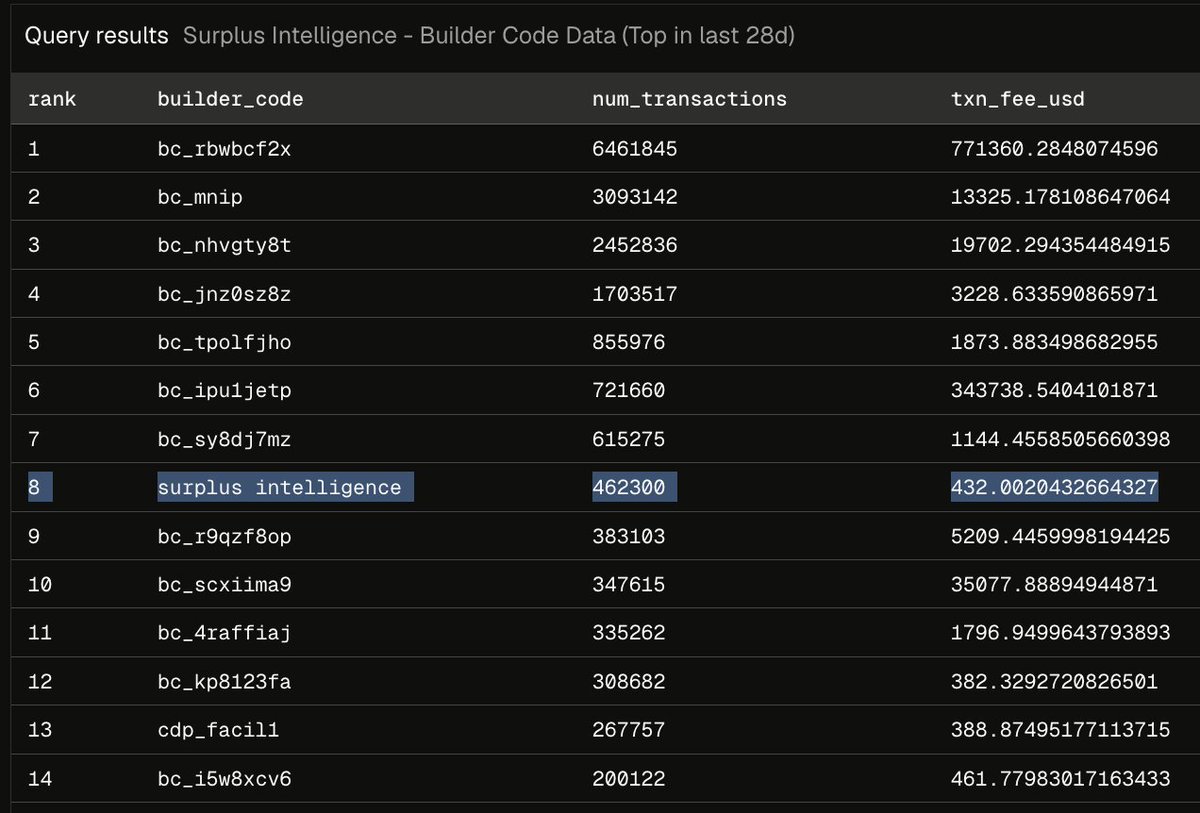Click transaction count 383103
1200x813 pixels.
click(629, 536)
